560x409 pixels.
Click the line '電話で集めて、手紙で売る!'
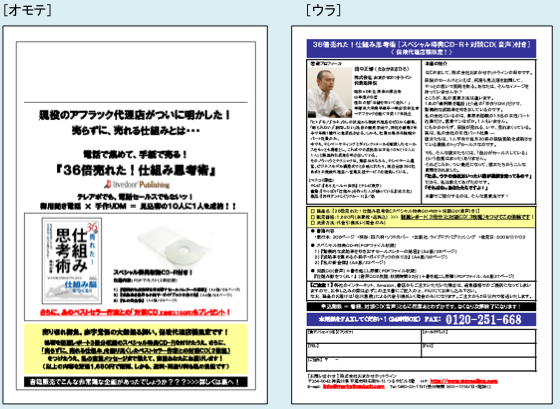[x=135, y=155]
